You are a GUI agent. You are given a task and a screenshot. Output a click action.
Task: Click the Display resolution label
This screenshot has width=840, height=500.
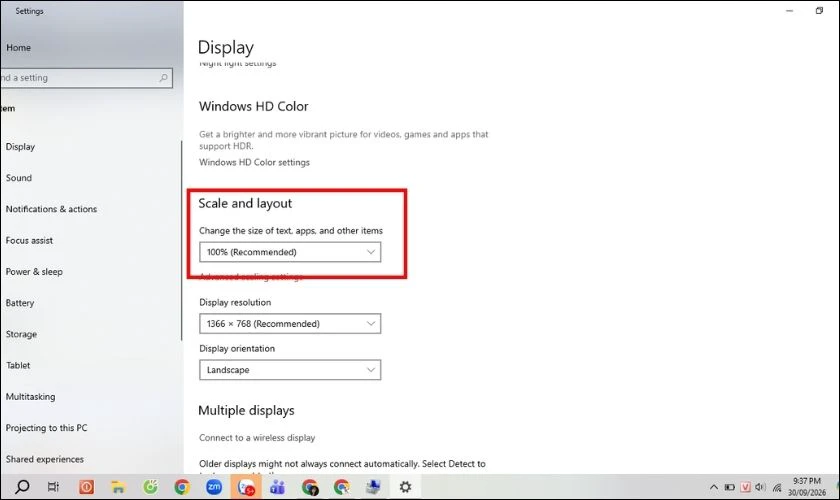tap(235, 302)
